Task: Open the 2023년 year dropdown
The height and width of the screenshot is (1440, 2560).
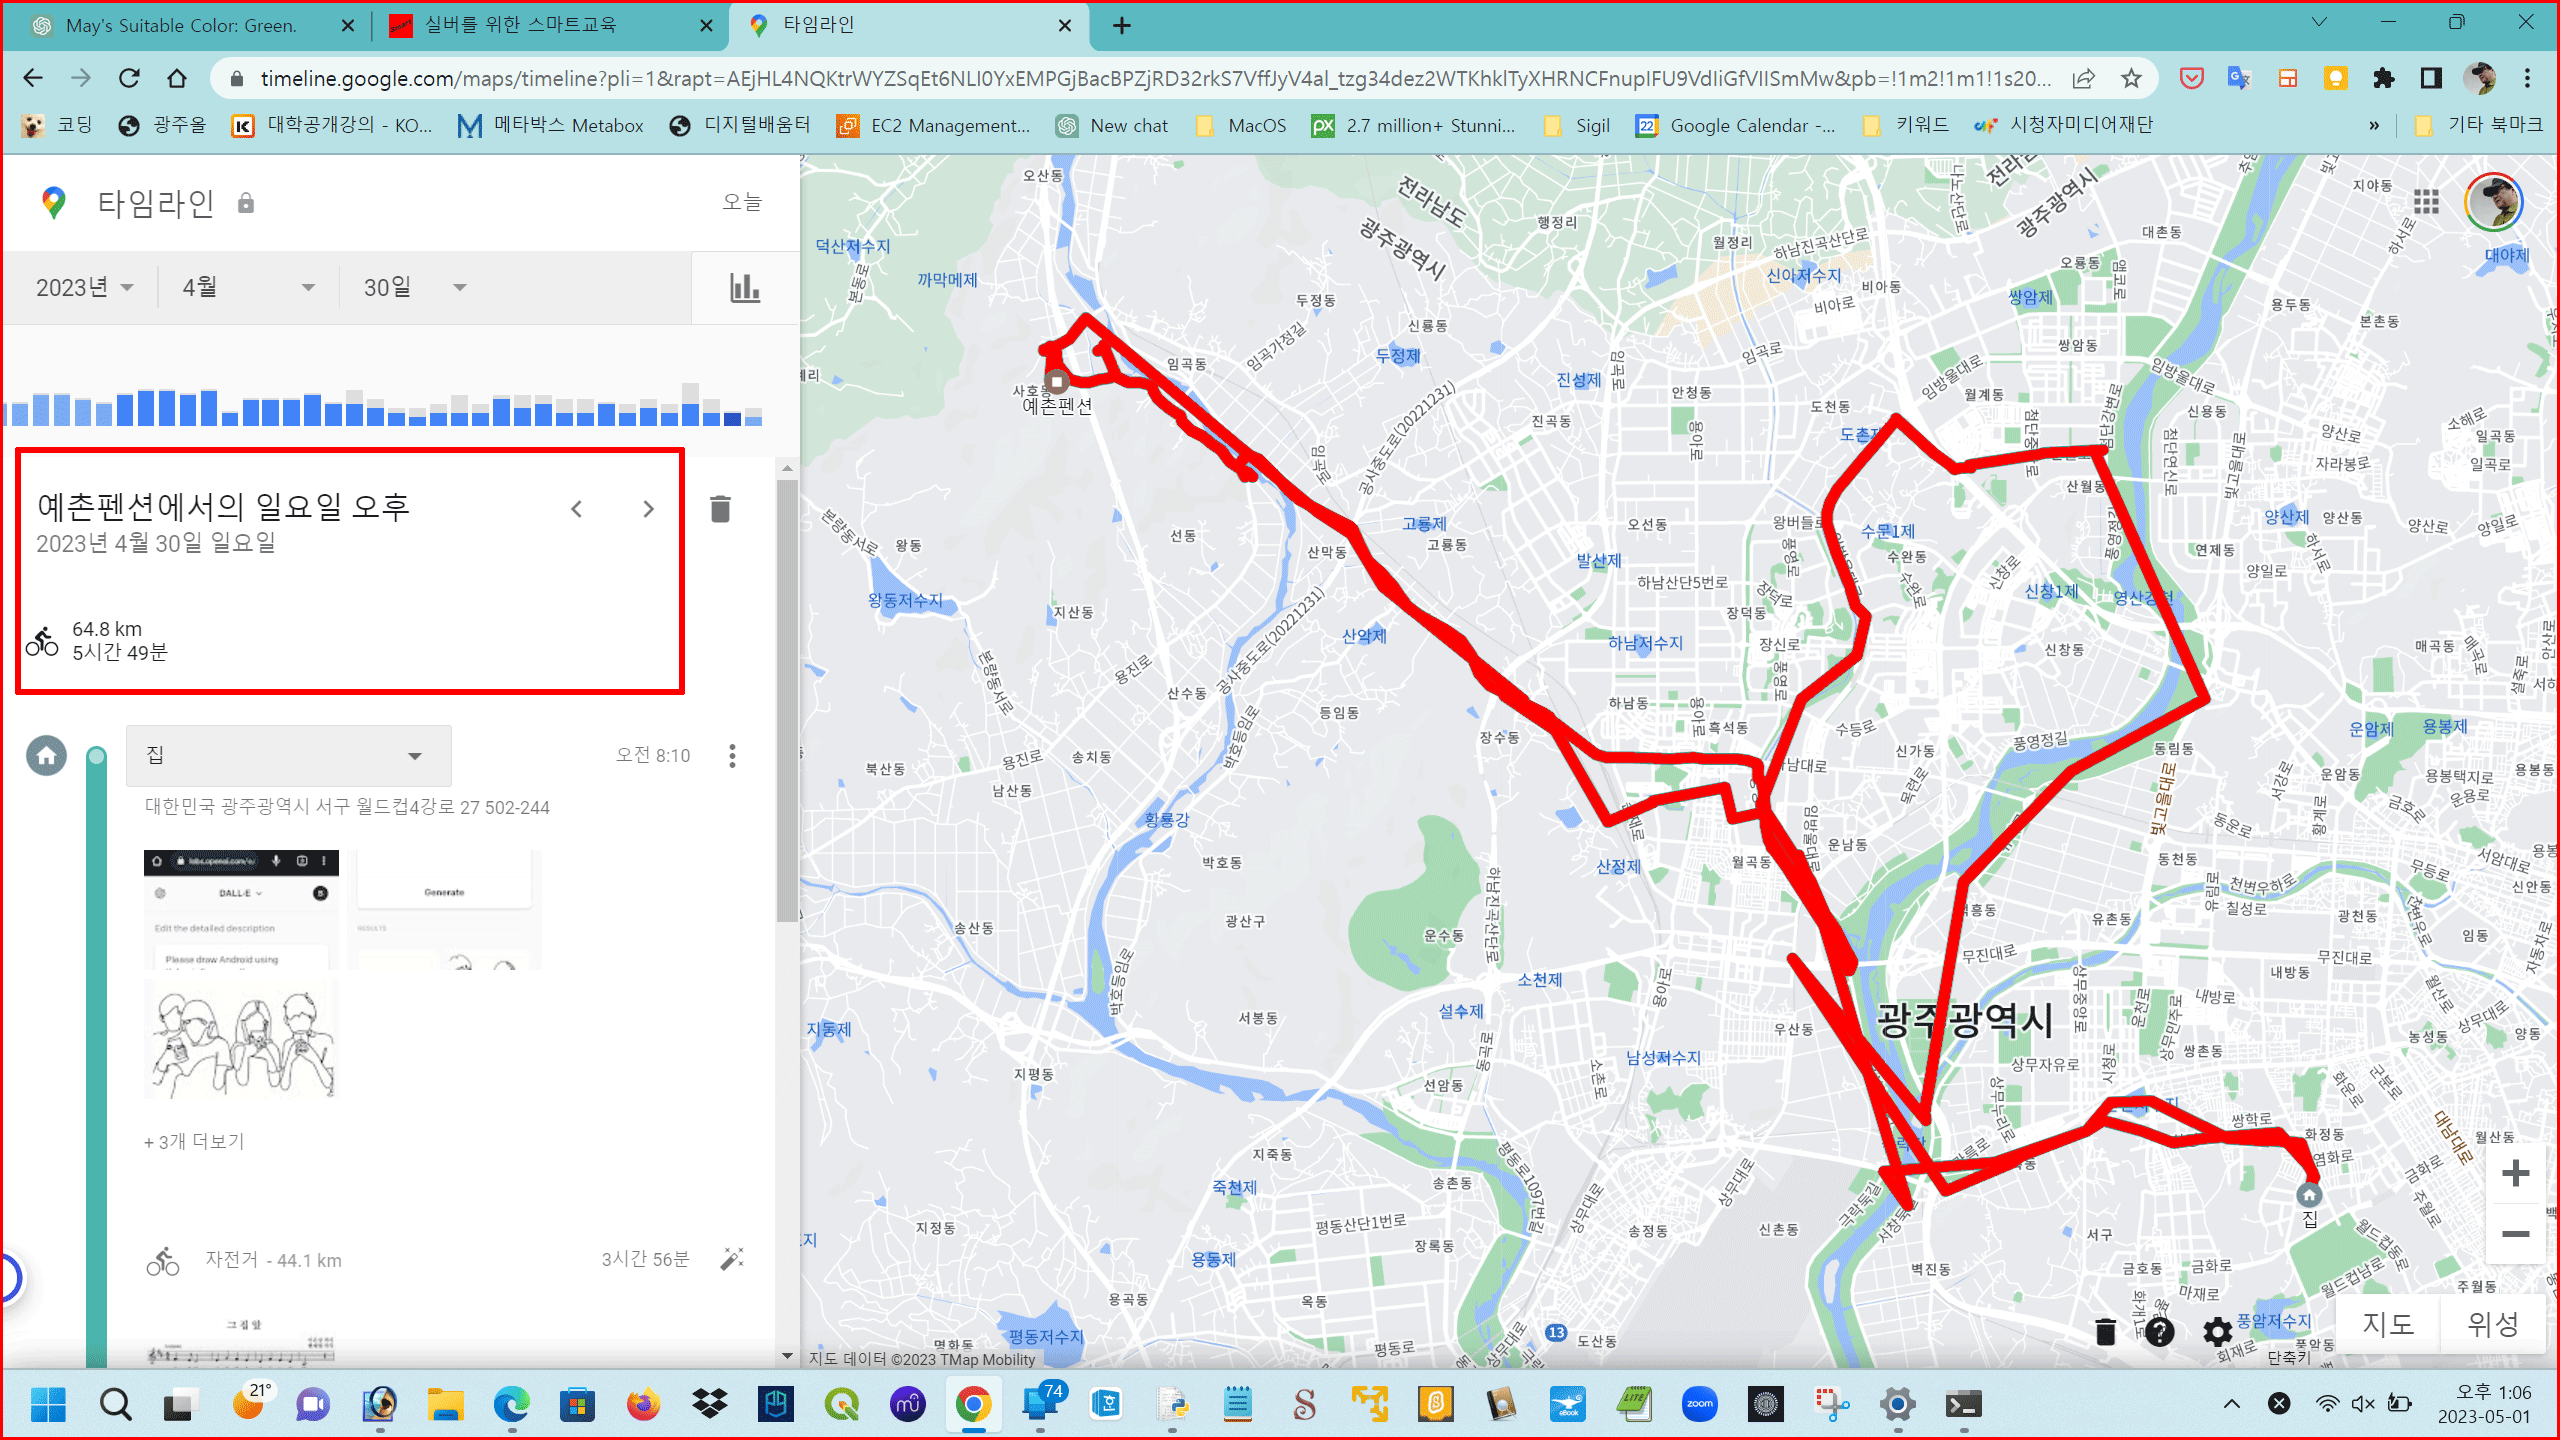Action: 84,288
